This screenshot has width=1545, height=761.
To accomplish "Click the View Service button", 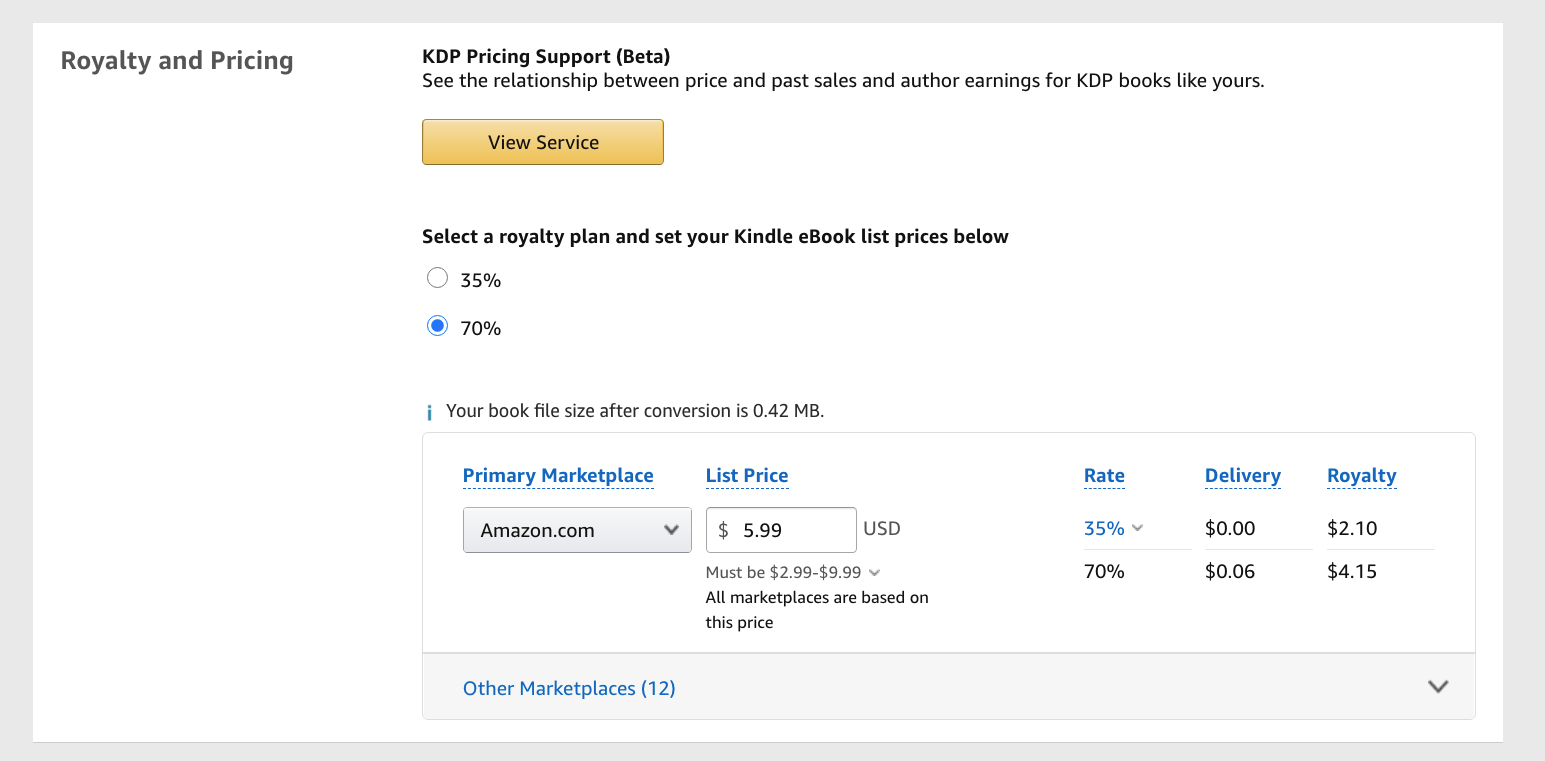I will [x=542, y=142].
